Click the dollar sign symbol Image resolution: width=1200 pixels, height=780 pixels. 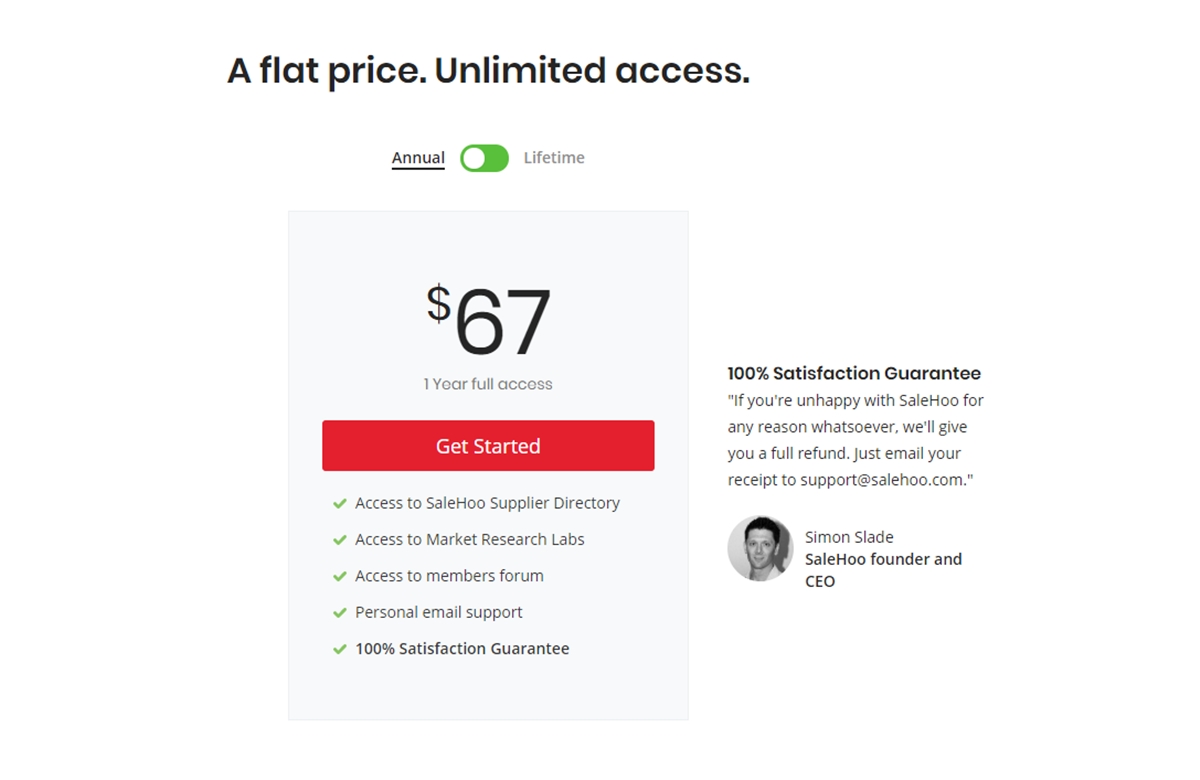pos(439,304)
